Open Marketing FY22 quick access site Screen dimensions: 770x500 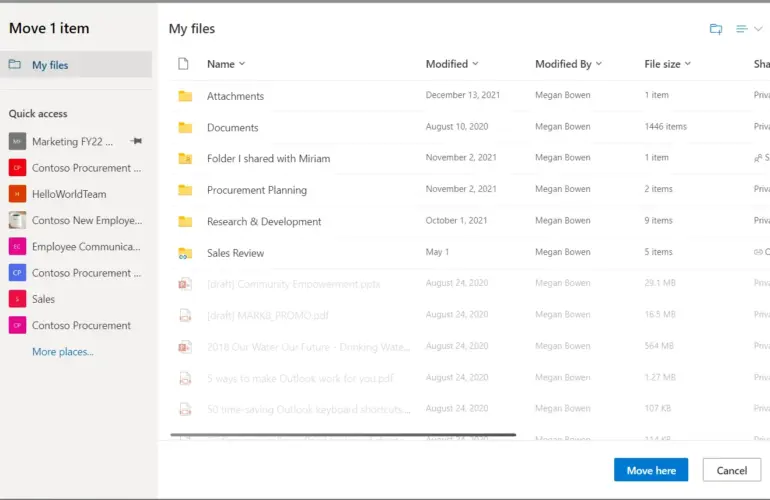(x=72, y=141)
